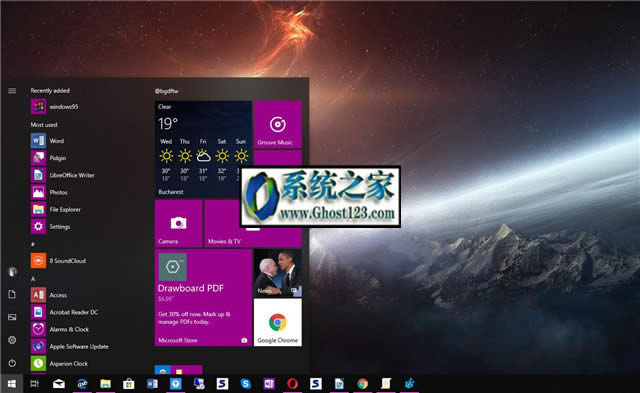
Task: Open LibreOffice document icon on taskbar
Action: click(339, 384)
